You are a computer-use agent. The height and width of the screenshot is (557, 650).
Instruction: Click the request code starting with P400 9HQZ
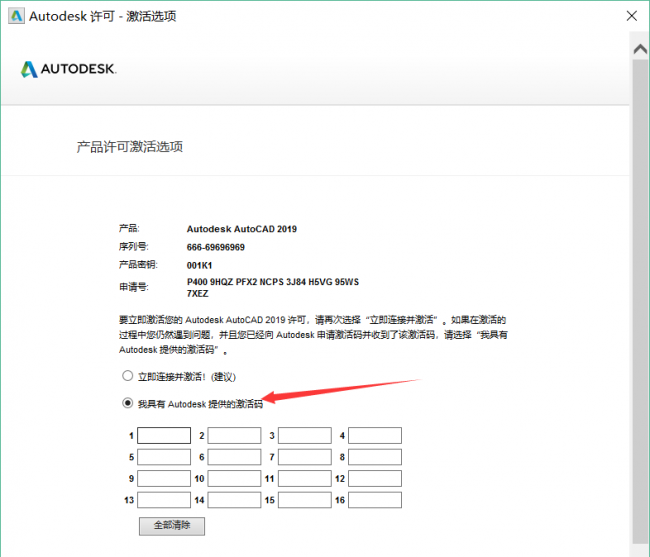(273, 288)
